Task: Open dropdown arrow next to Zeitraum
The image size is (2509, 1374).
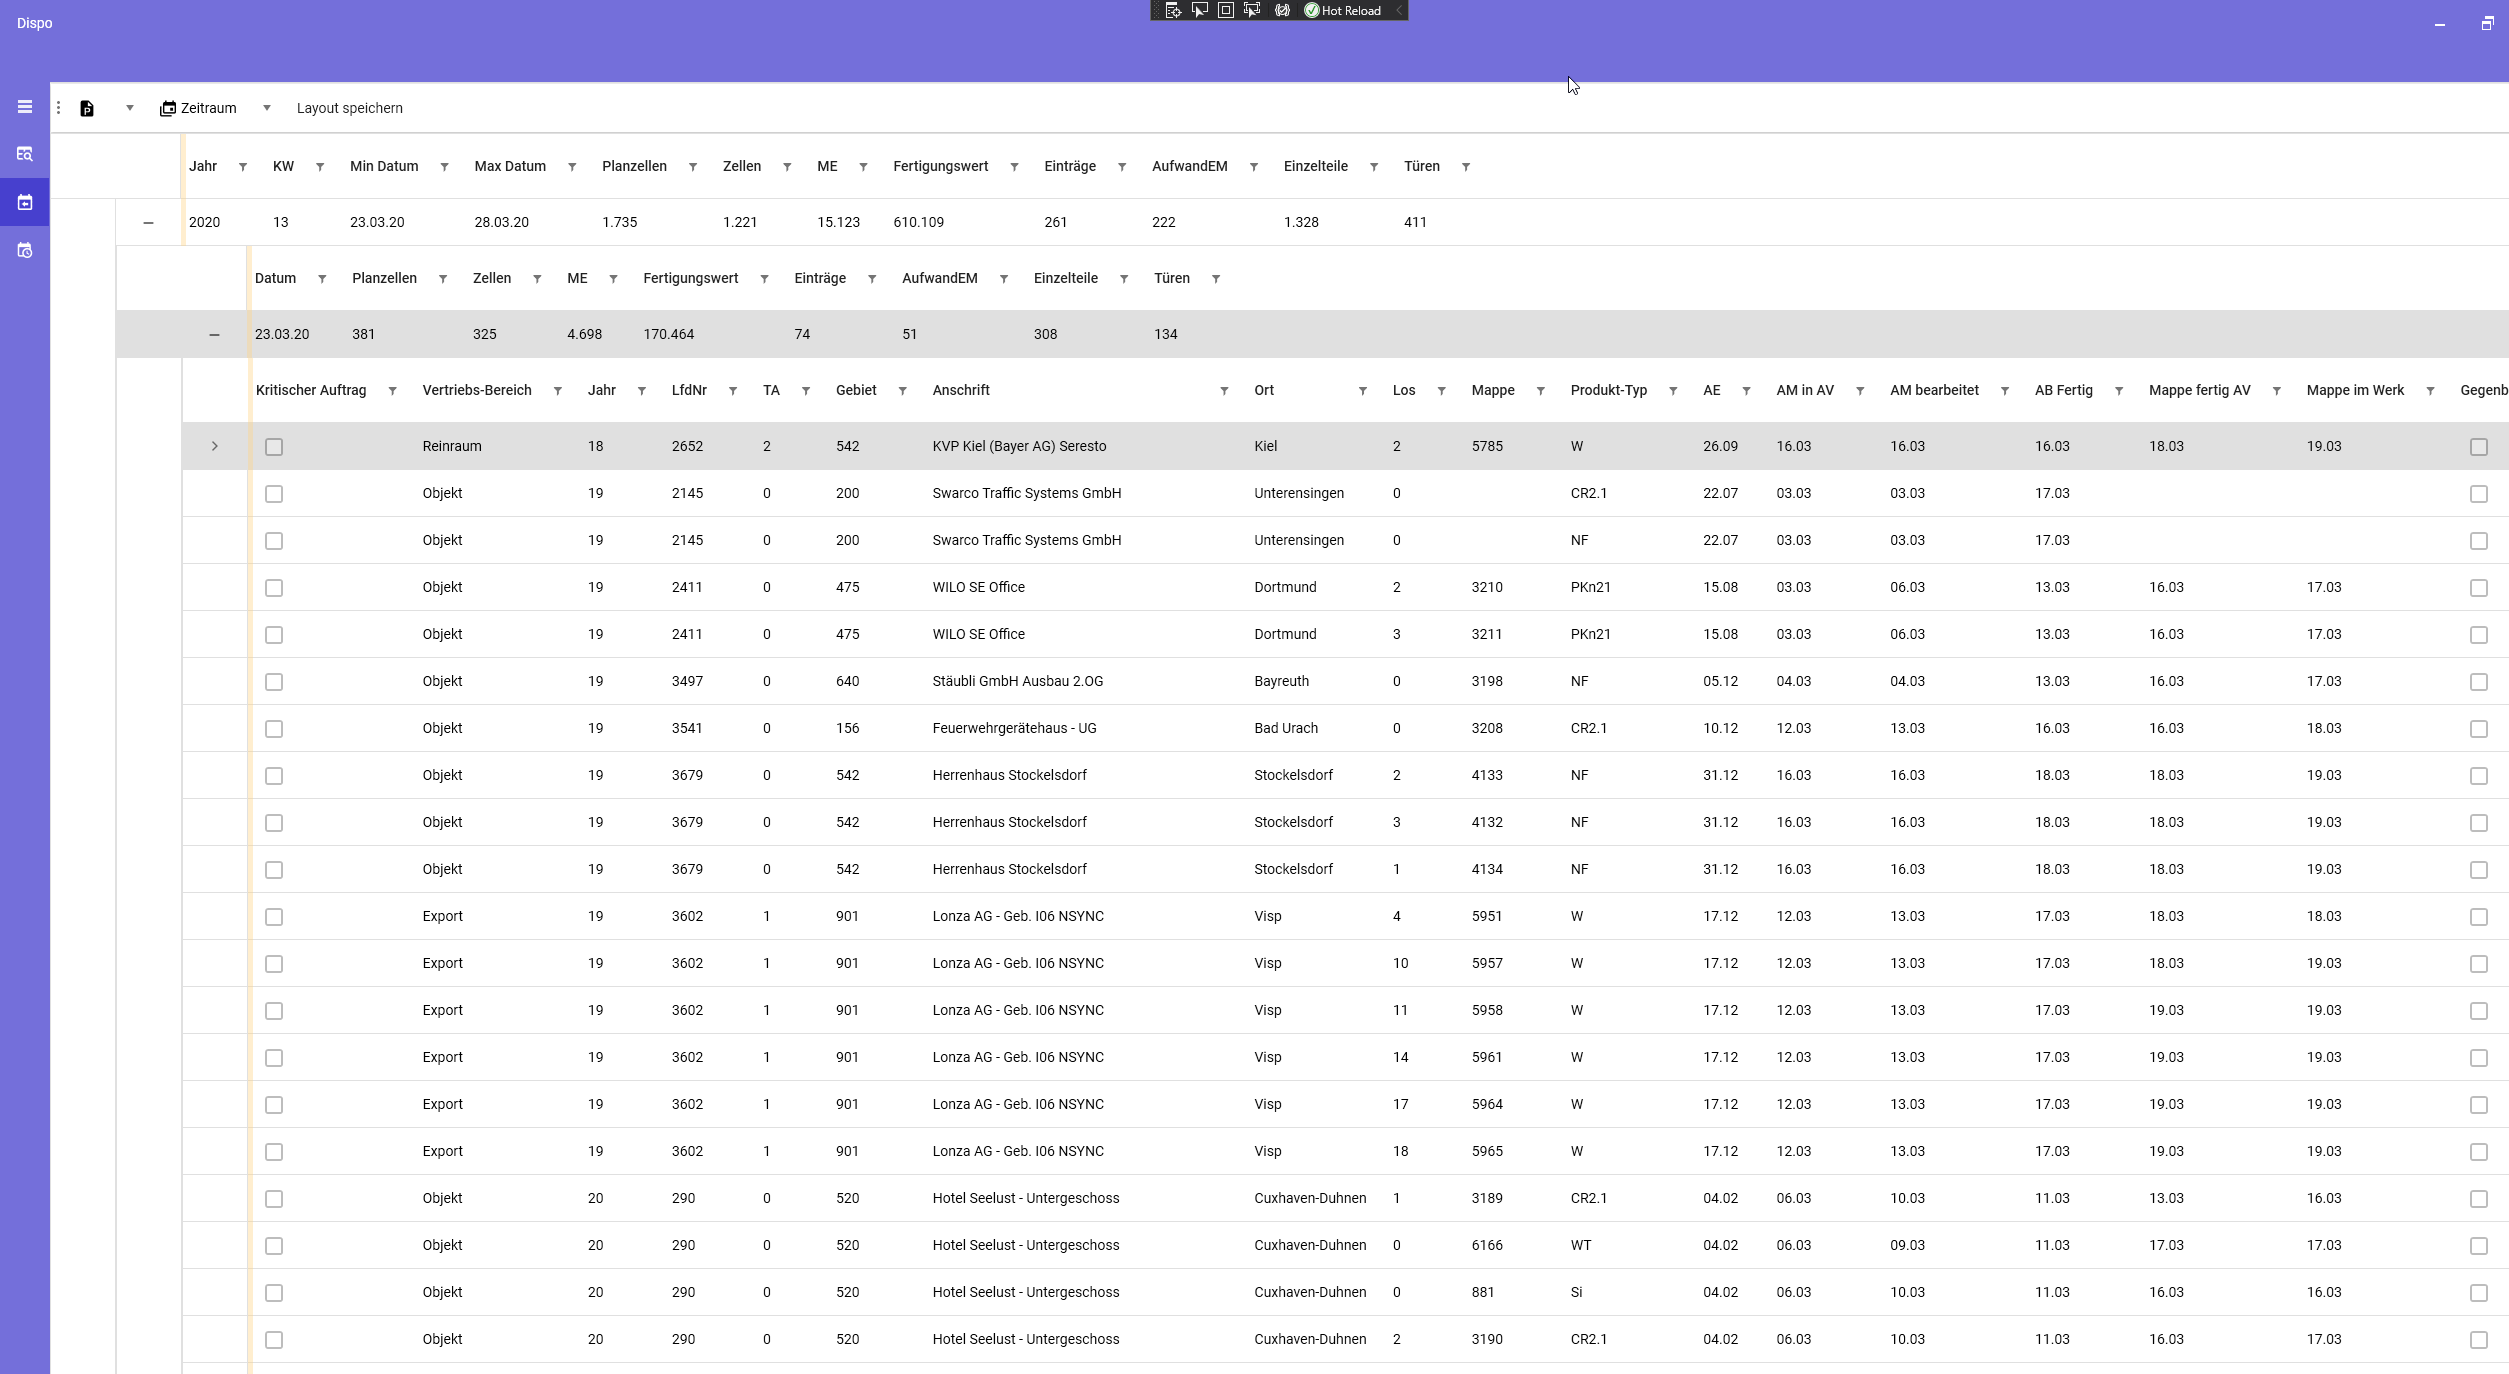Action: point(267,108)
